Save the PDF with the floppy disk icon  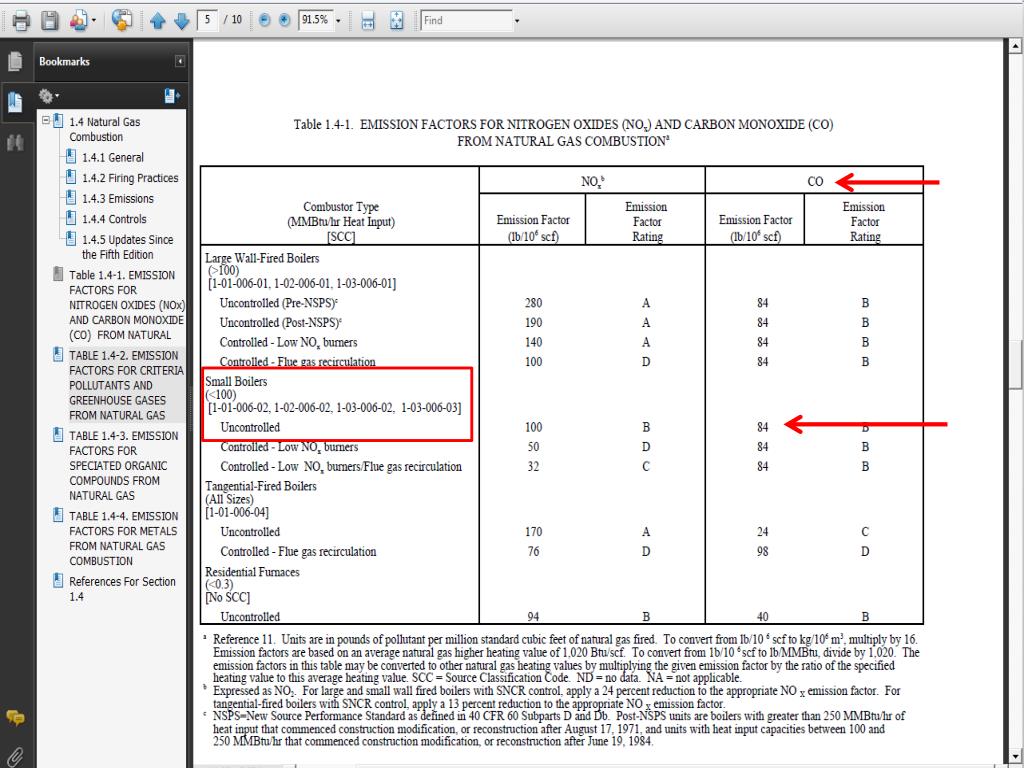(50, 20)
